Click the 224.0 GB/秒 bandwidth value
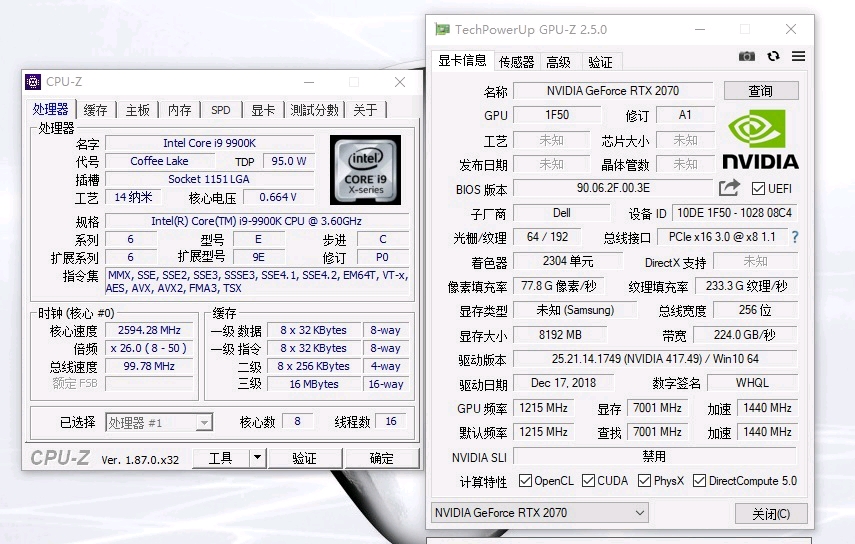855x544 pixels. coord(745,334)
